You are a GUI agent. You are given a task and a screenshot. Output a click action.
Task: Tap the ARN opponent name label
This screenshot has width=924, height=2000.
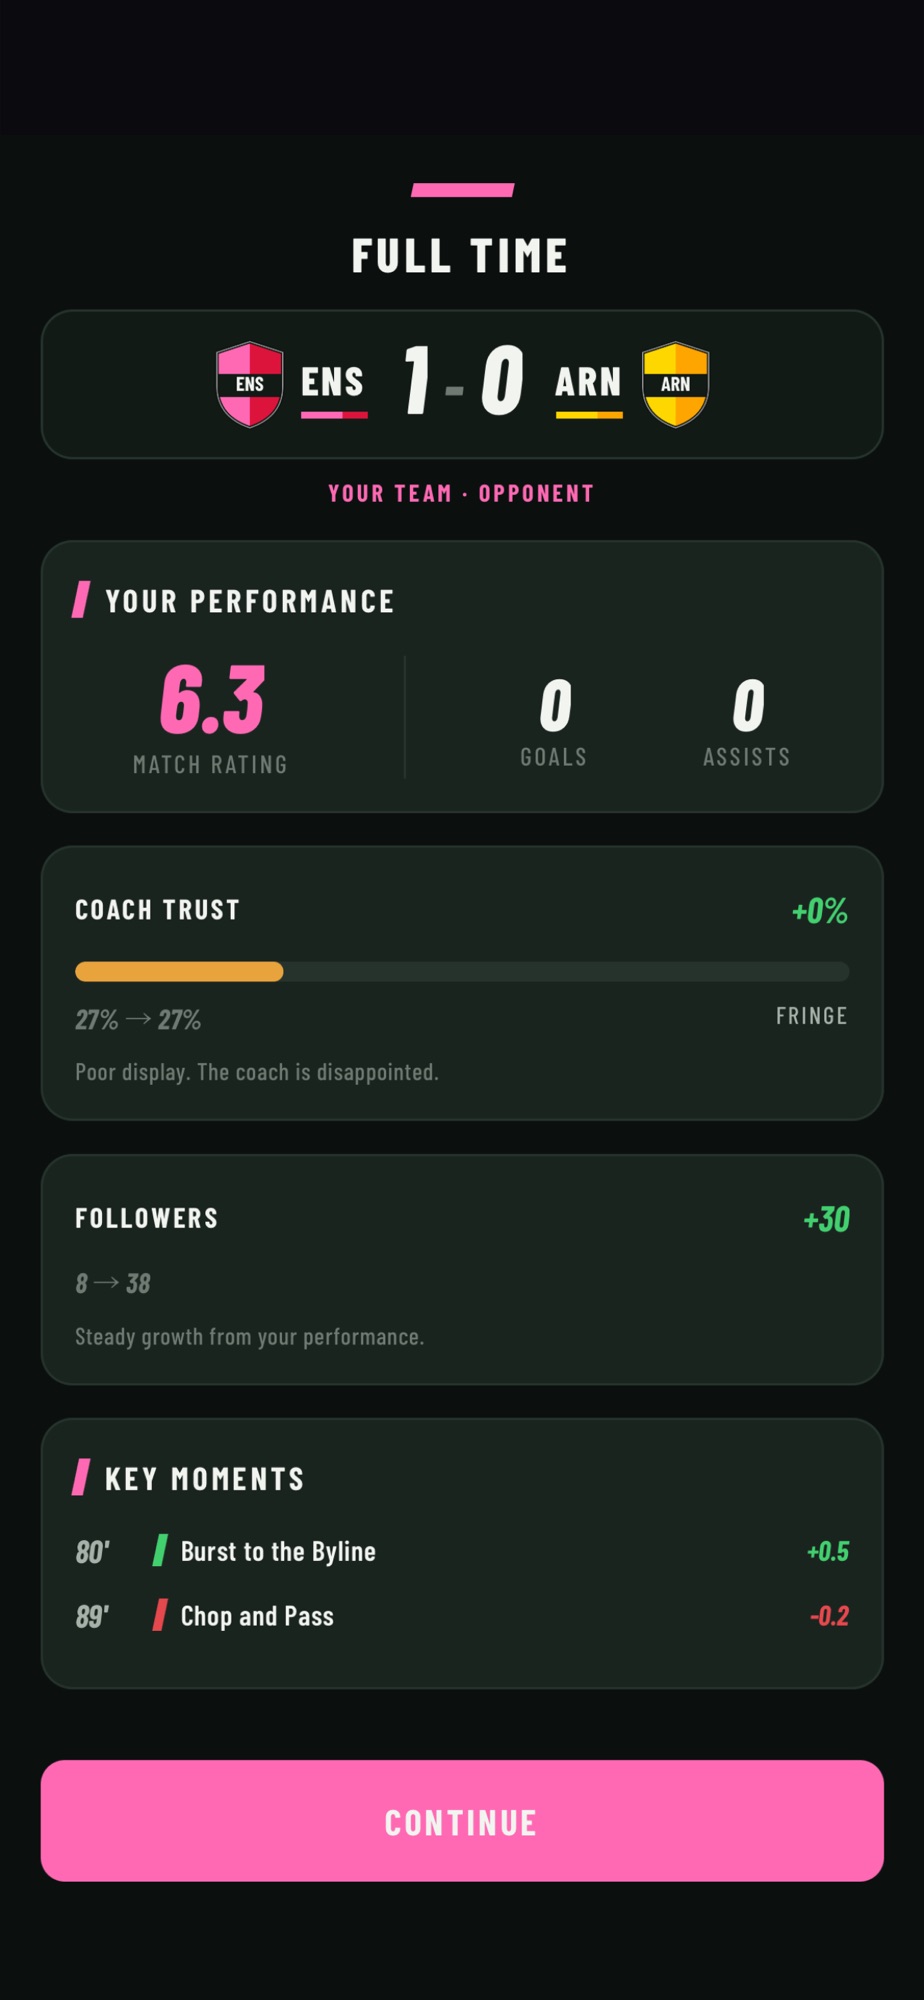coord(588,382)
